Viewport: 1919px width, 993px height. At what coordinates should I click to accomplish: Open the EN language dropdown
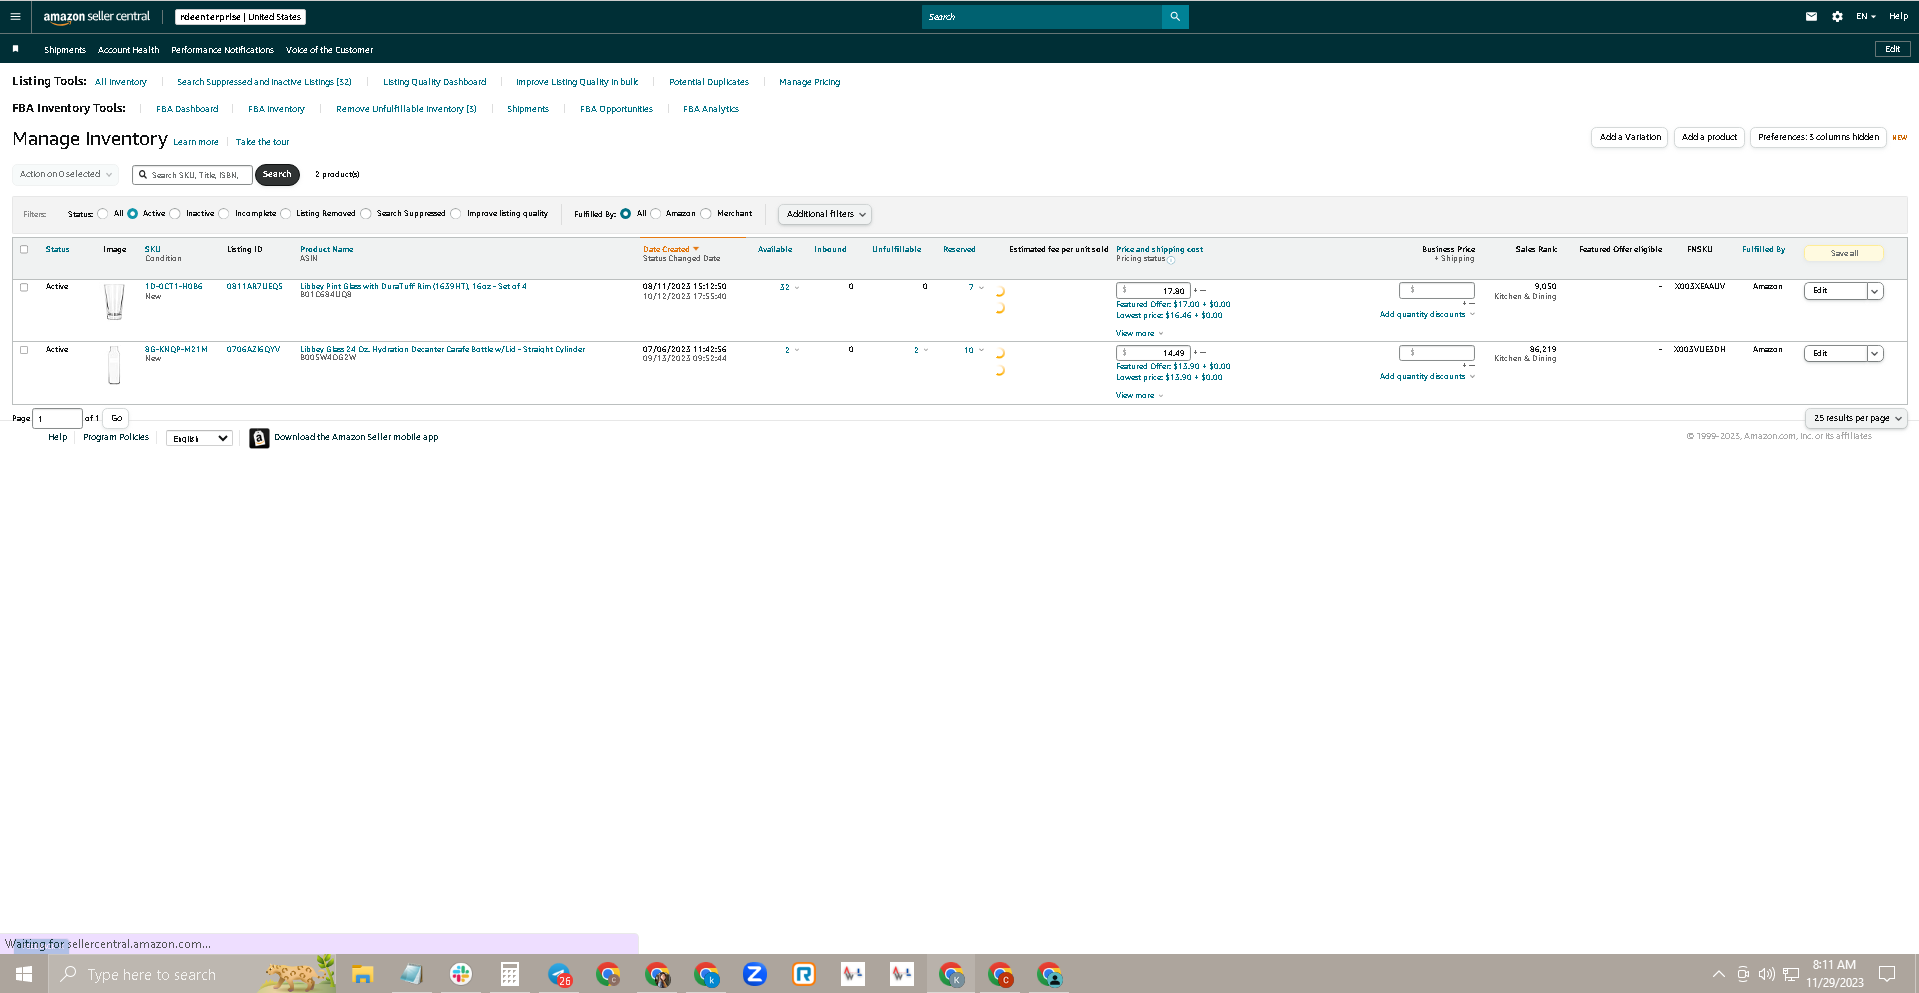pos(1866,16)
